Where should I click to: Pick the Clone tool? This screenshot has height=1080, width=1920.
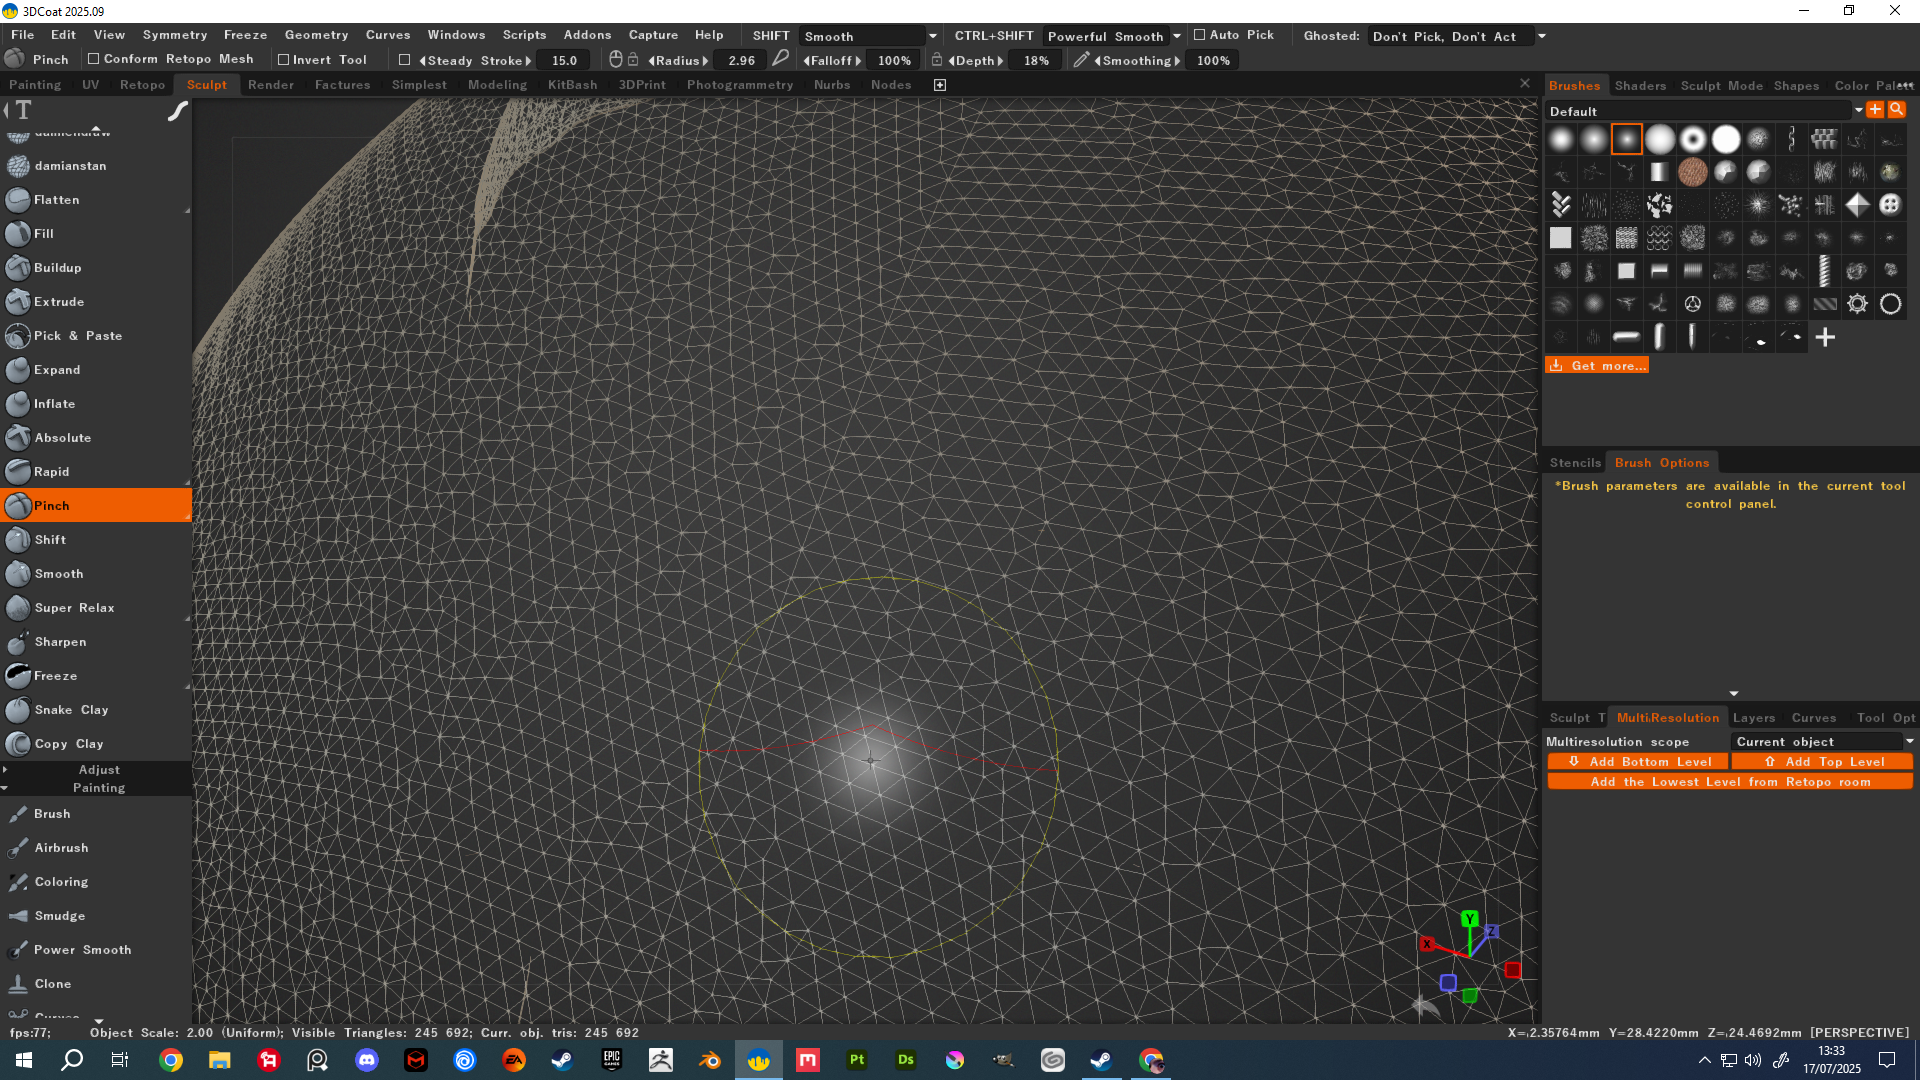(52, 984)
